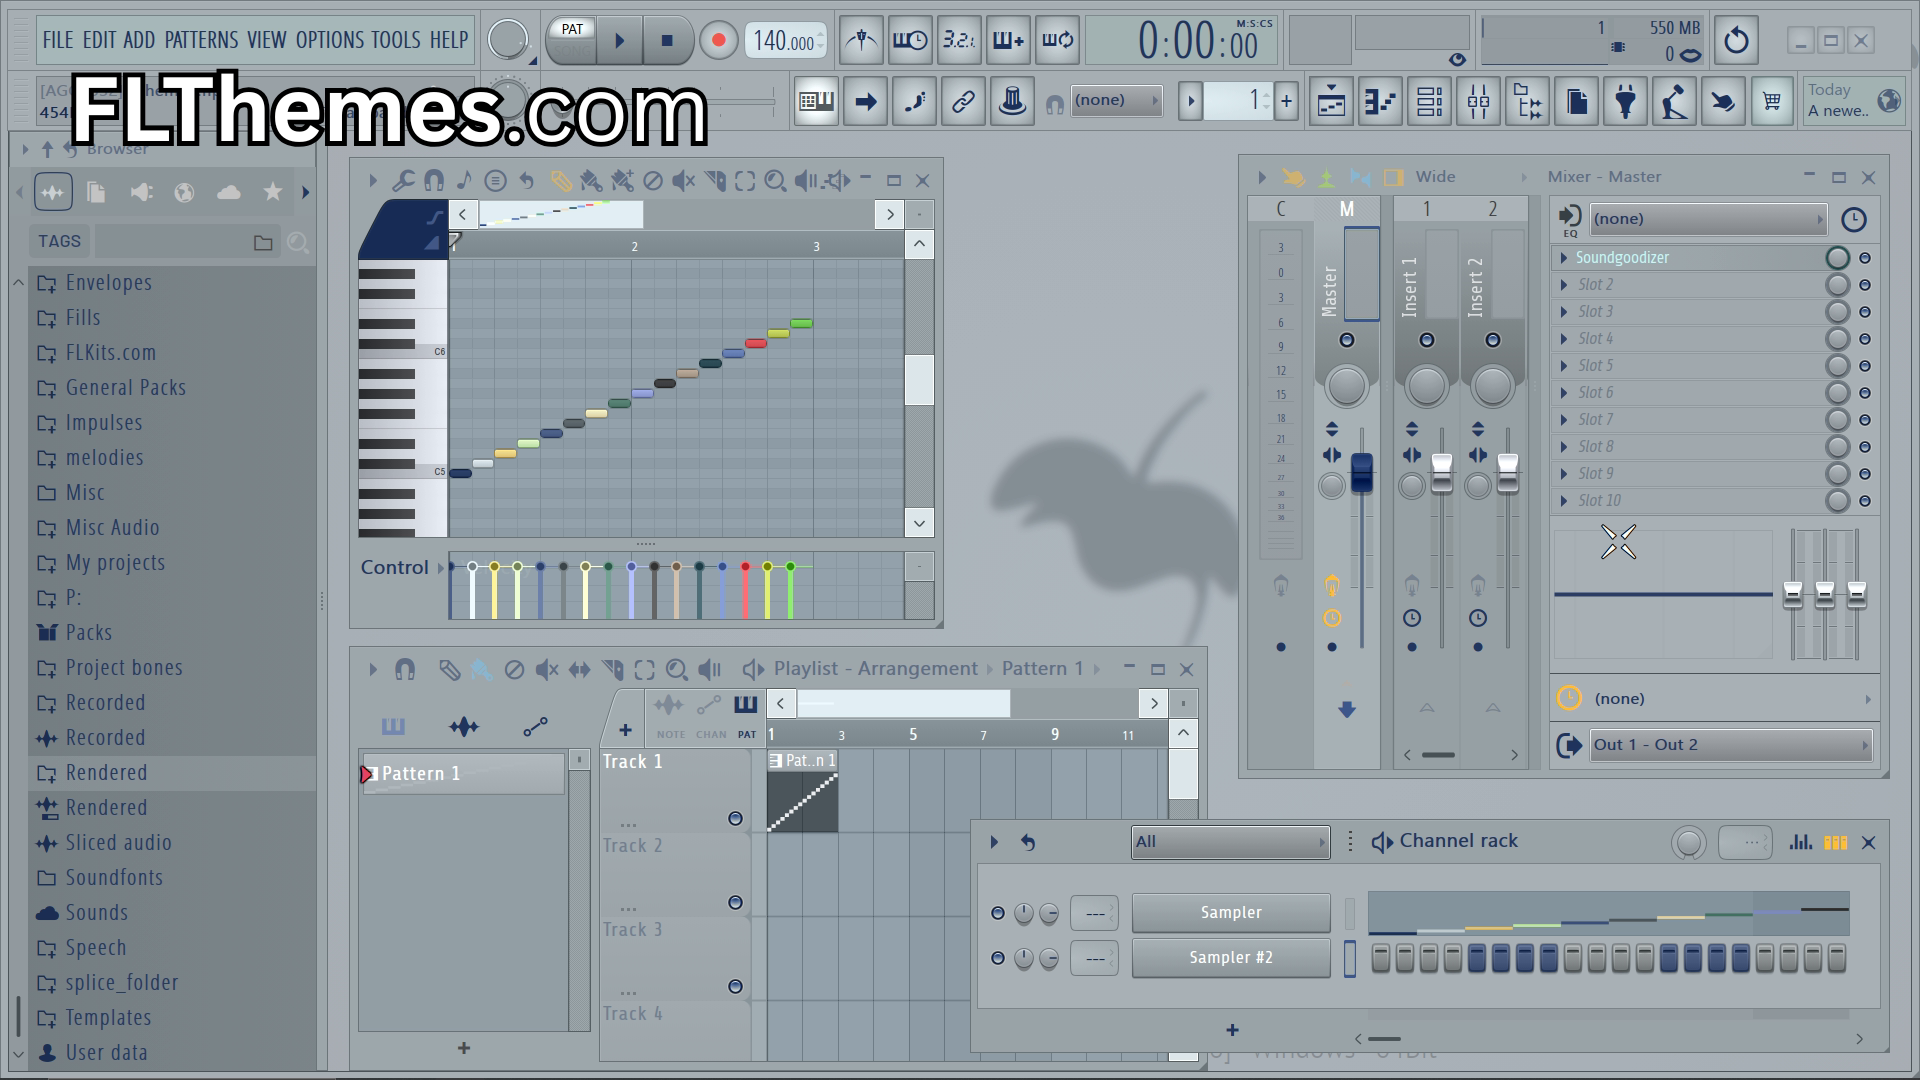The width and height of the screenshot is (1920, 1080).
Task: Toggle Insert 1 mute LED in Mixer
Action: click(1427, 340)
